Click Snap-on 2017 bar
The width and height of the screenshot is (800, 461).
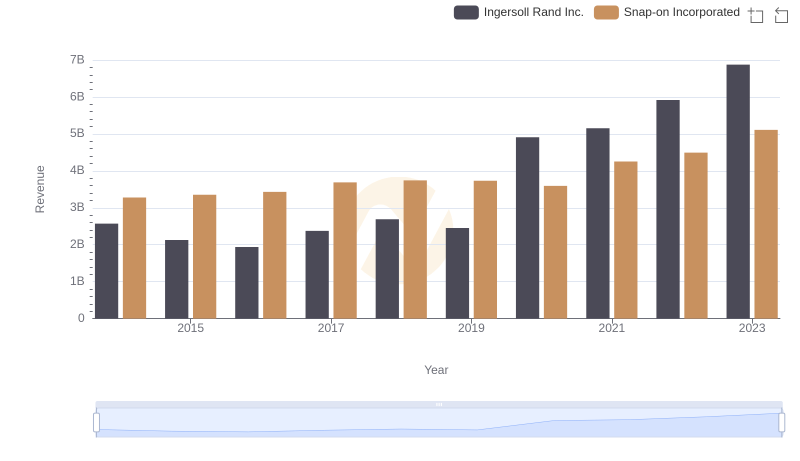345,250
